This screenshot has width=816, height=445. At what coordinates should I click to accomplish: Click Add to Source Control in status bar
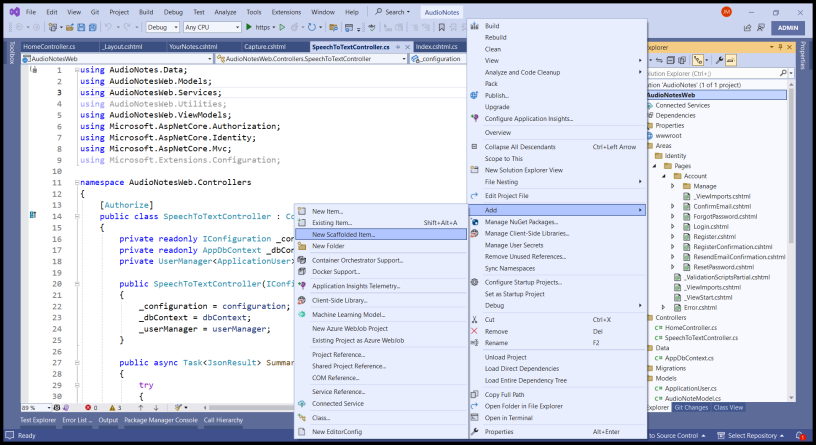click(x=677, y=436)
